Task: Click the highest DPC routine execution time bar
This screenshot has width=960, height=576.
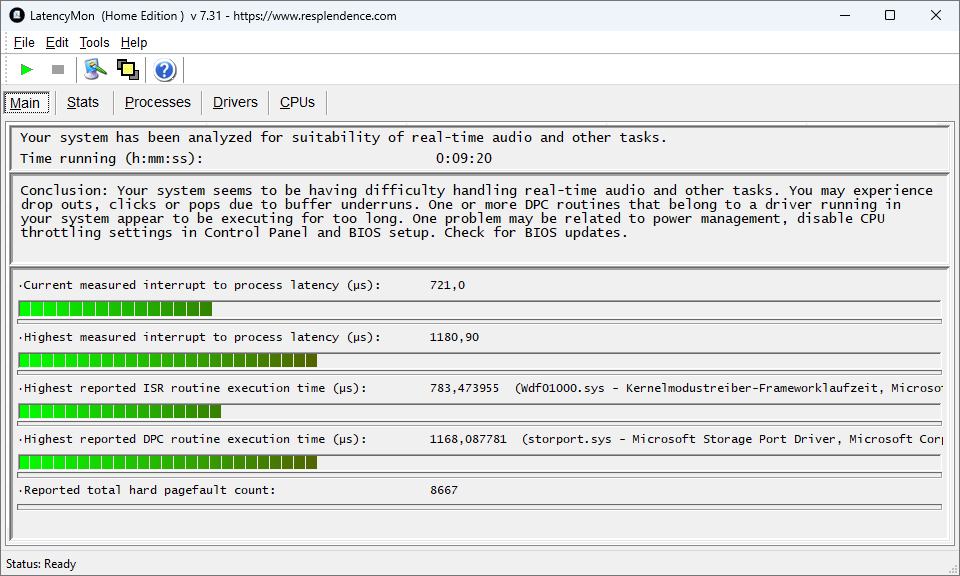Action: (x=479, y=463)
